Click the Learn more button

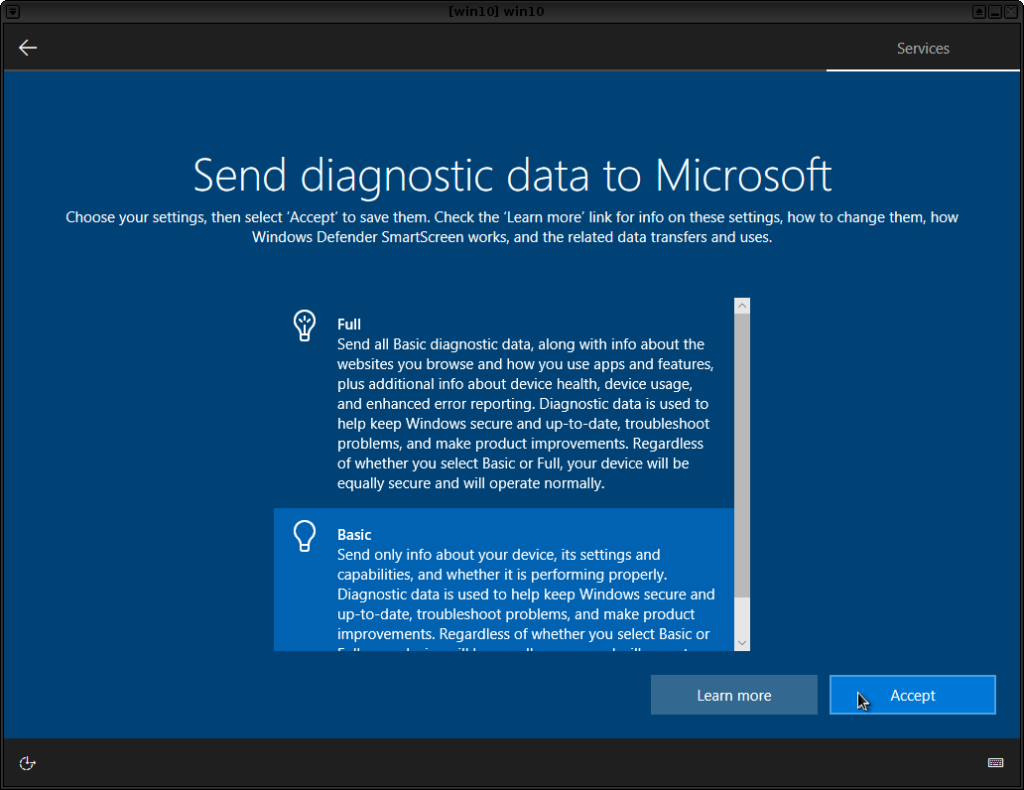tap(733, 695)
